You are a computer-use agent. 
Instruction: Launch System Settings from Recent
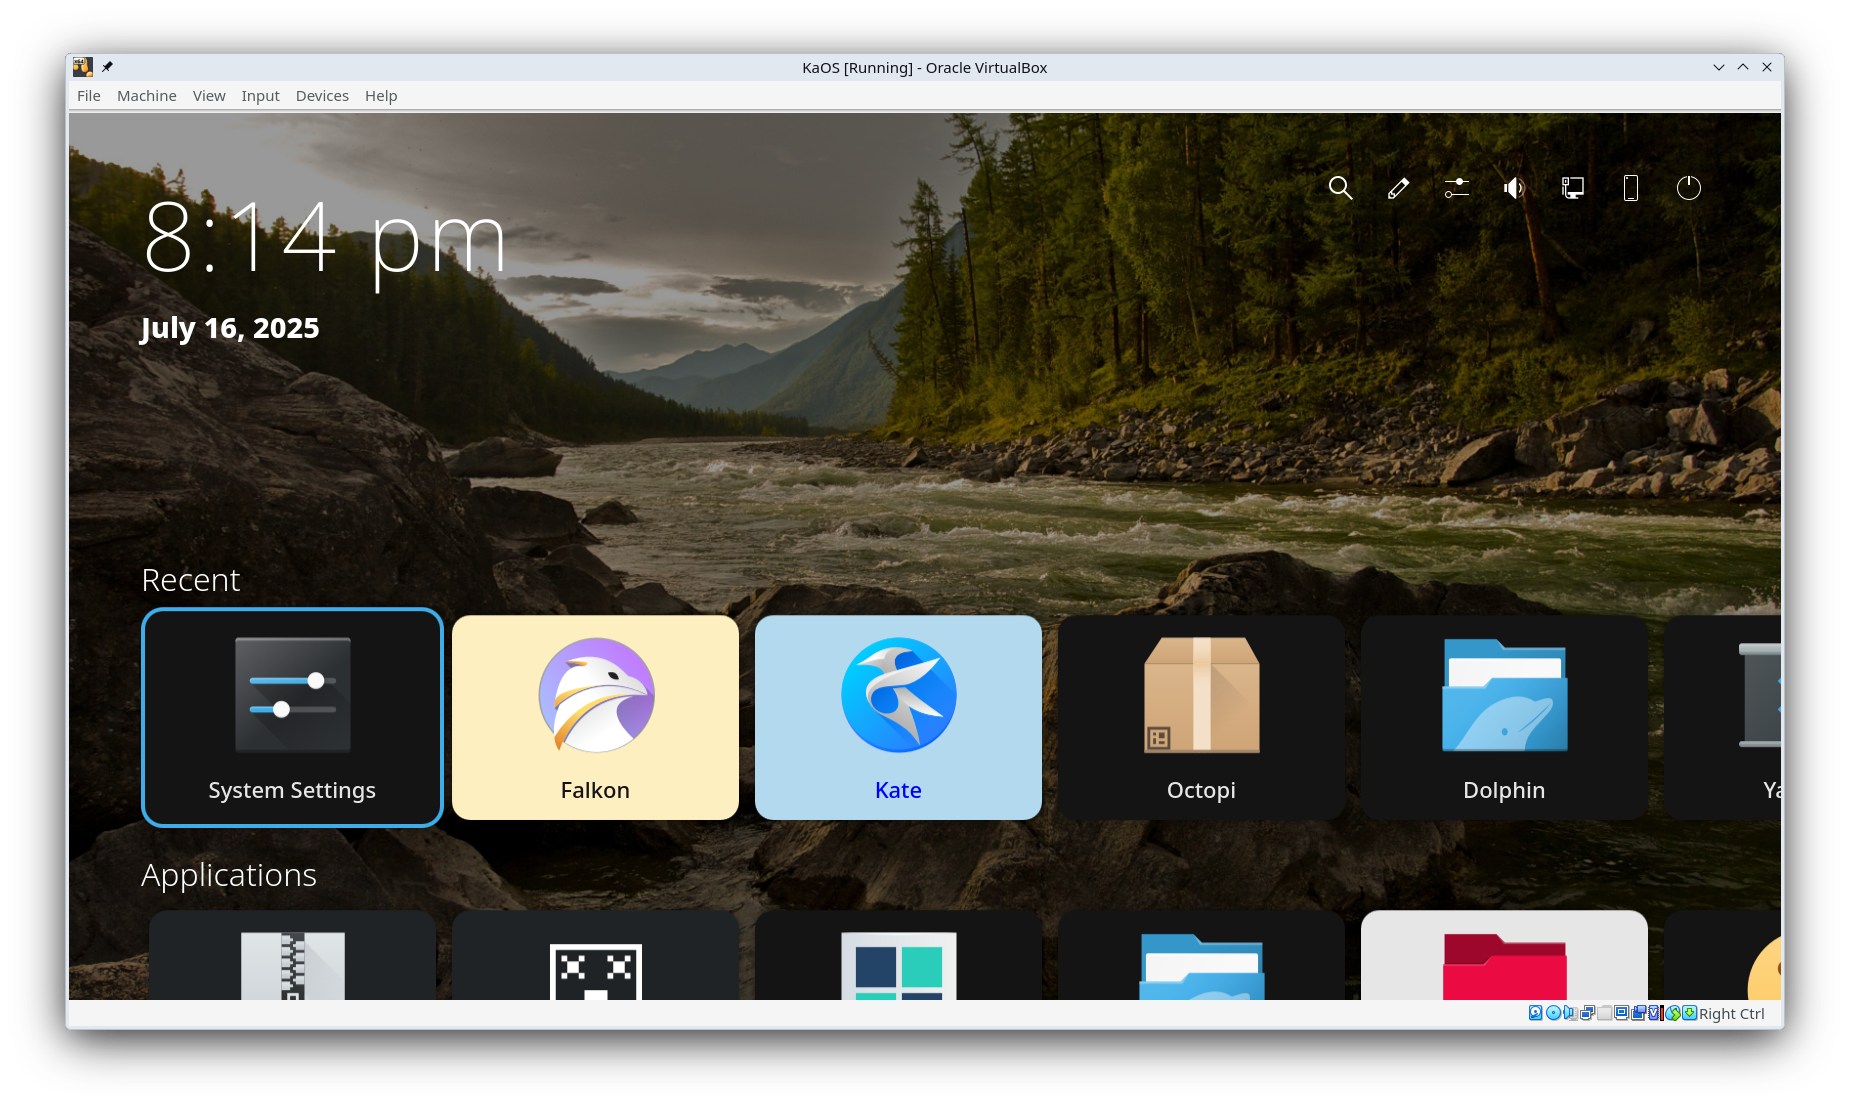tap(292, 717)
